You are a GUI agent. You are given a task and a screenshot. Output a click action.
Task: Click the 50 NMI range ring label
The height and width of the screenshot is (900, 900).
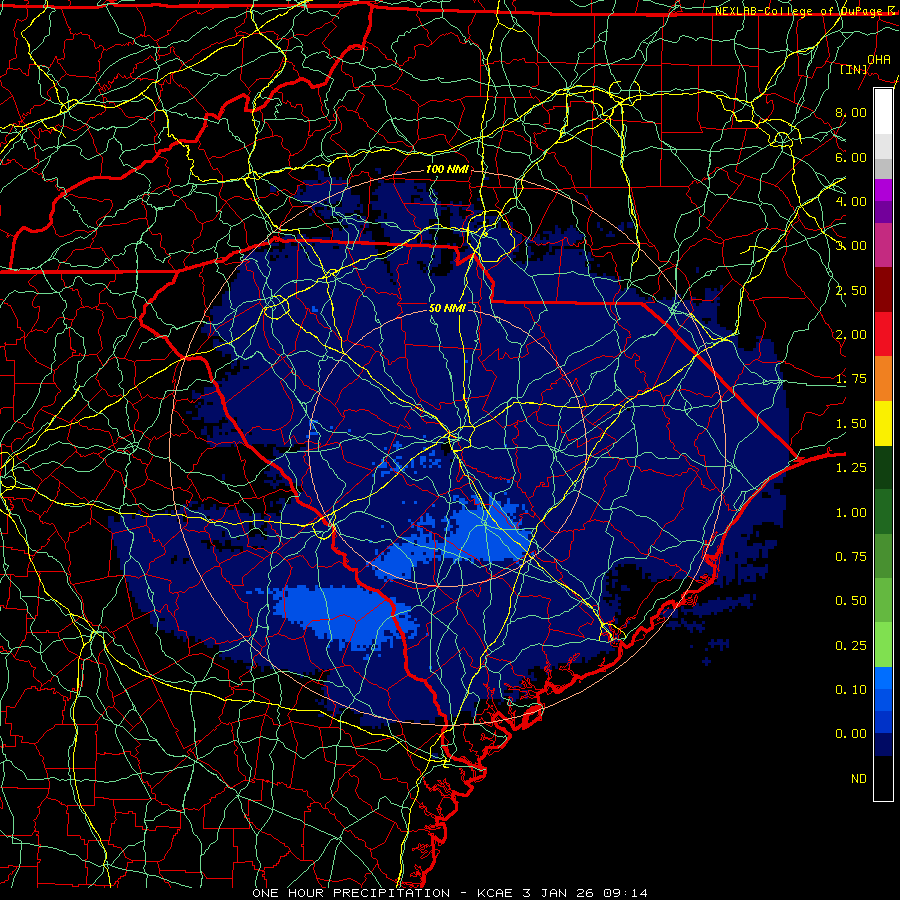[x=447, y=308]
